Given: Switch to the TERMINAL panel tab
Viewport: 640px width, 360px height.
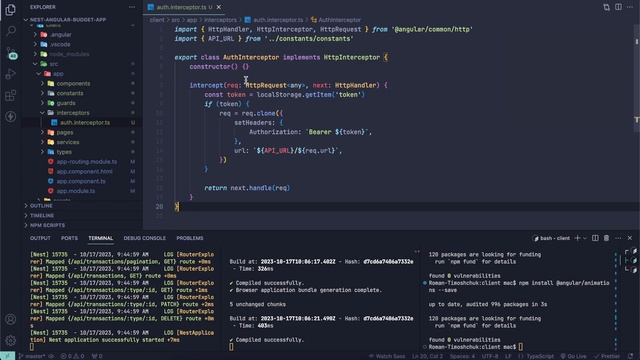Looking at the screenshot, I should pos(100,238).
